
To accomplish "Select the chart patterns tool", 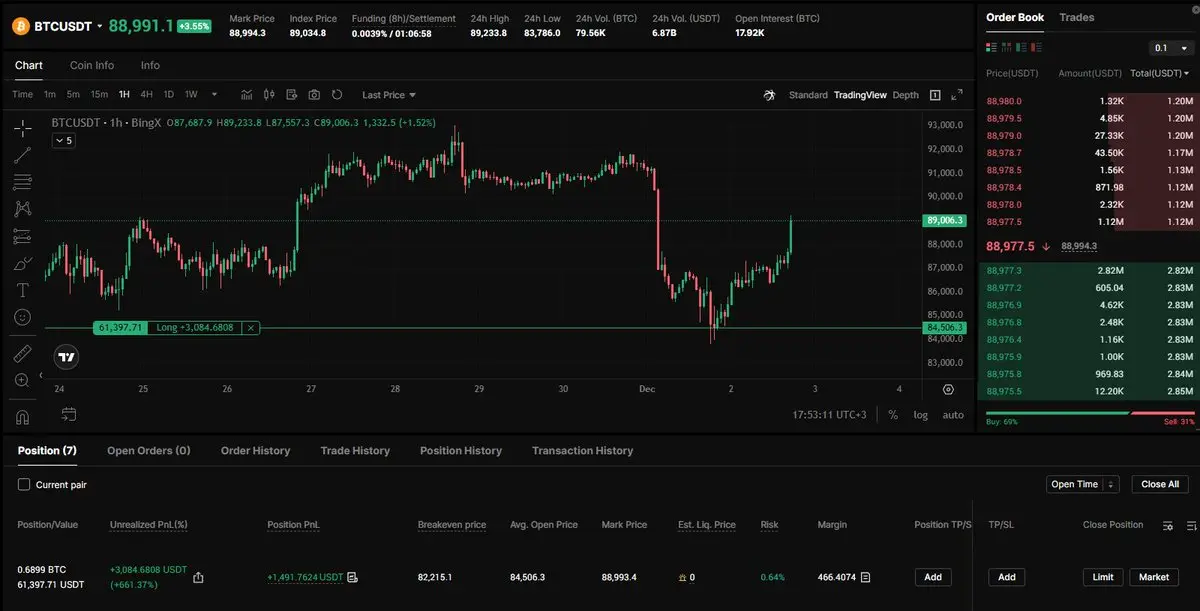I will [x=22, y=209].
